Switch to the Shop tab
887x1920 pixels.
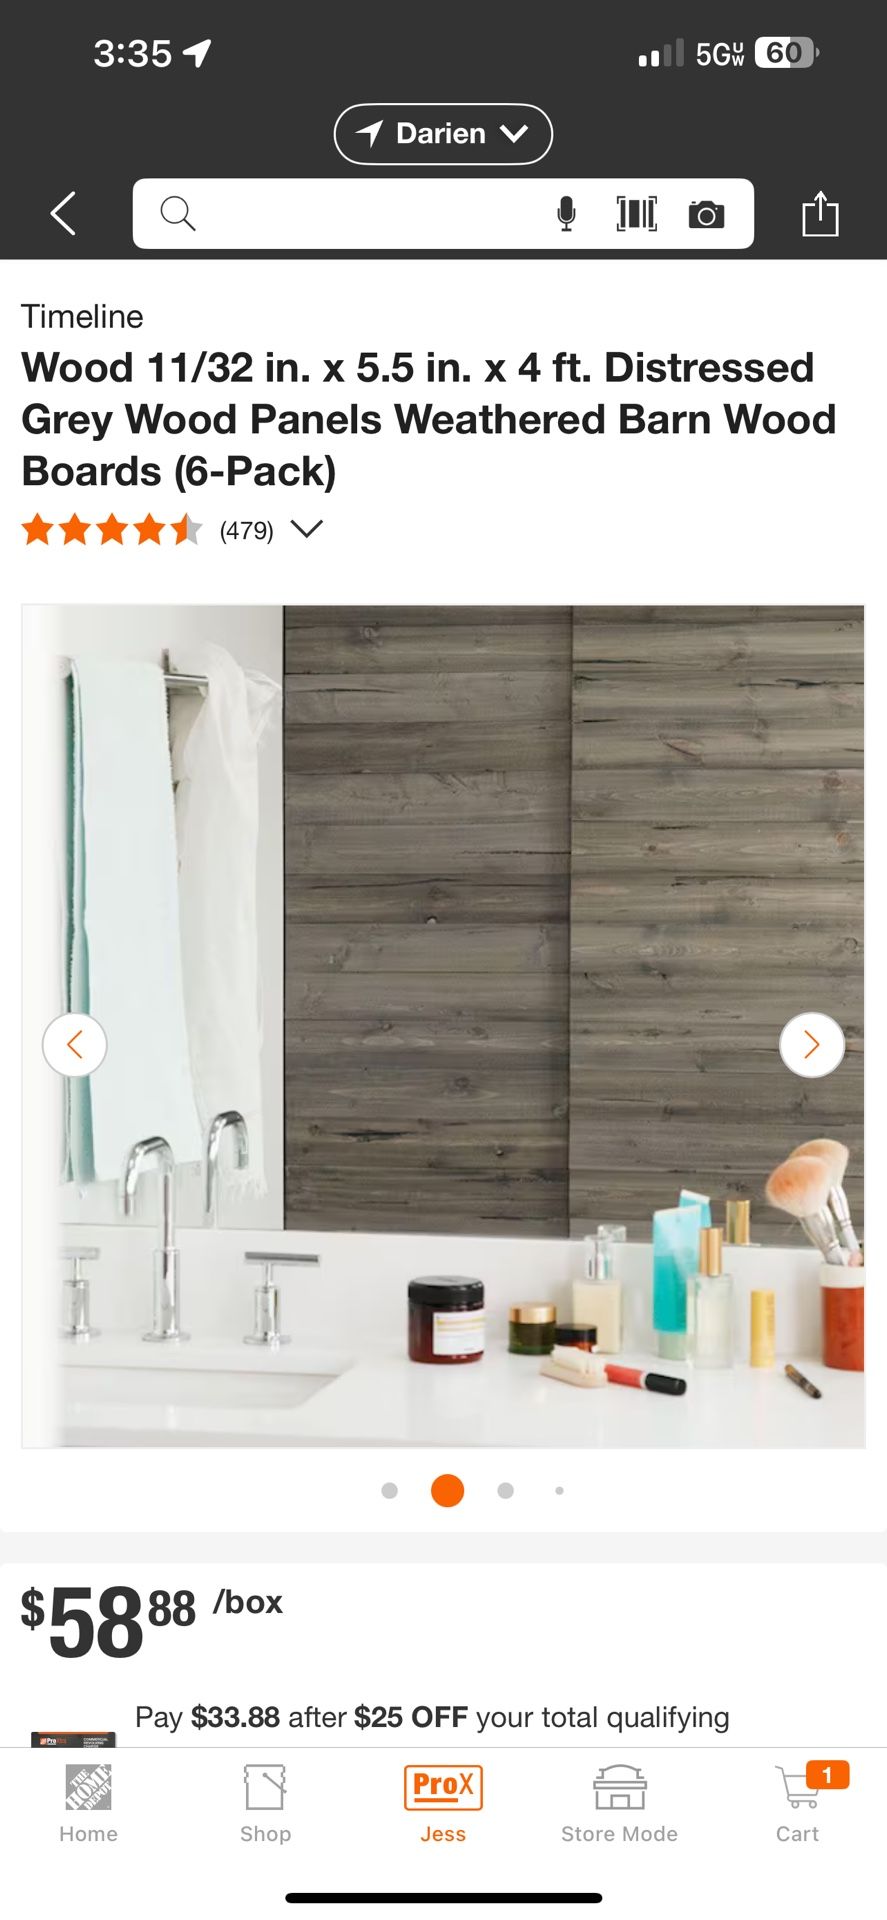tap(265, 1803)
